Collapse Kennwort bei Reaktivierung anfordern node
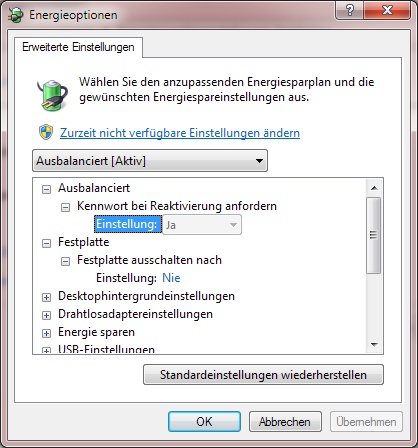418x448 pixels. click(x=65, y=207)
